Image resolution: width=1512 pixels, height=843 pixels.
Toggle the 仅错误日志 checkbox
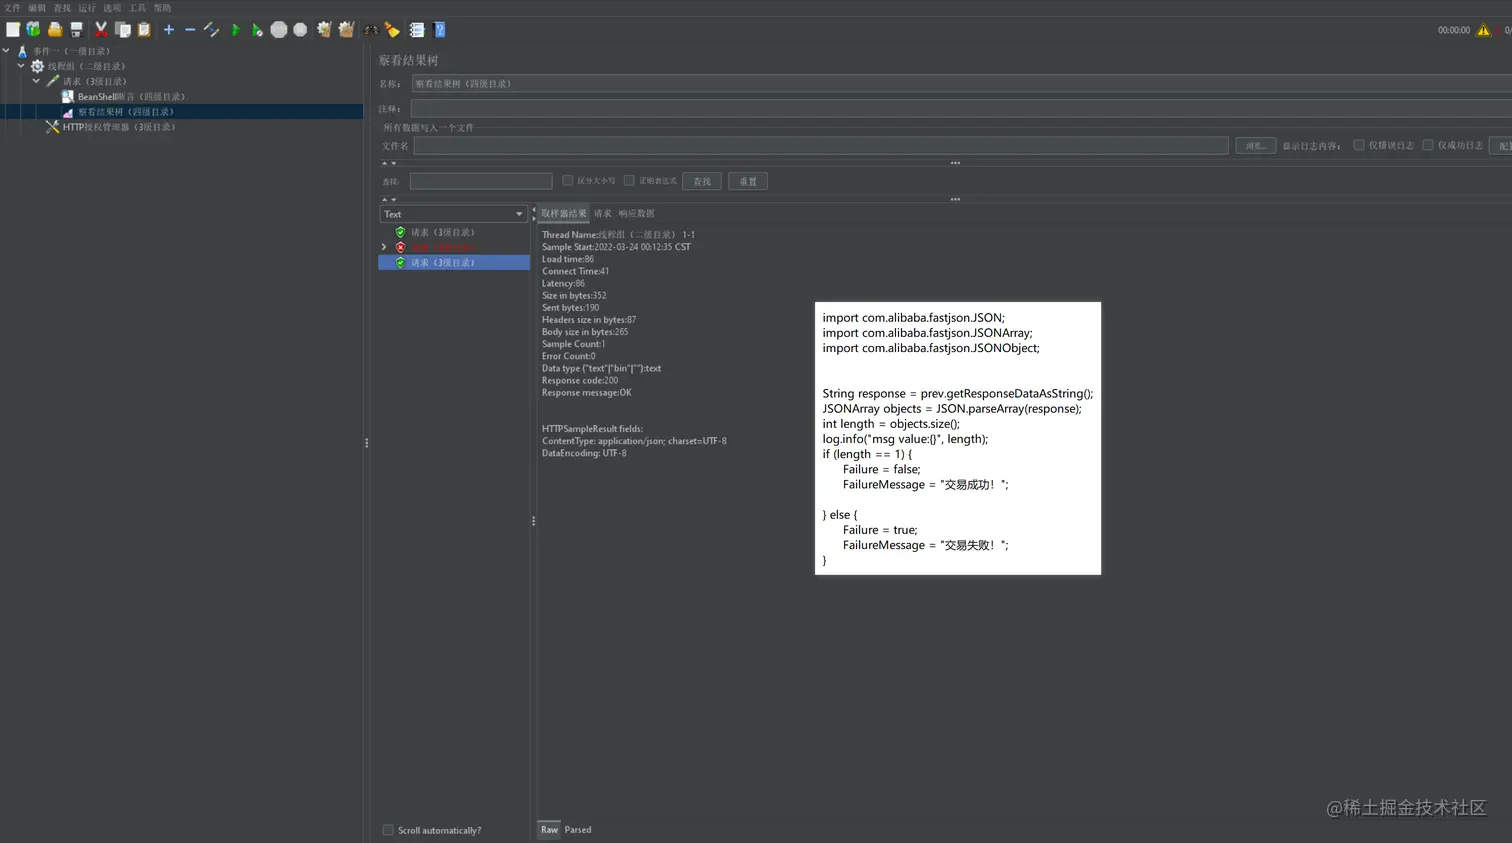(1359, 145)
